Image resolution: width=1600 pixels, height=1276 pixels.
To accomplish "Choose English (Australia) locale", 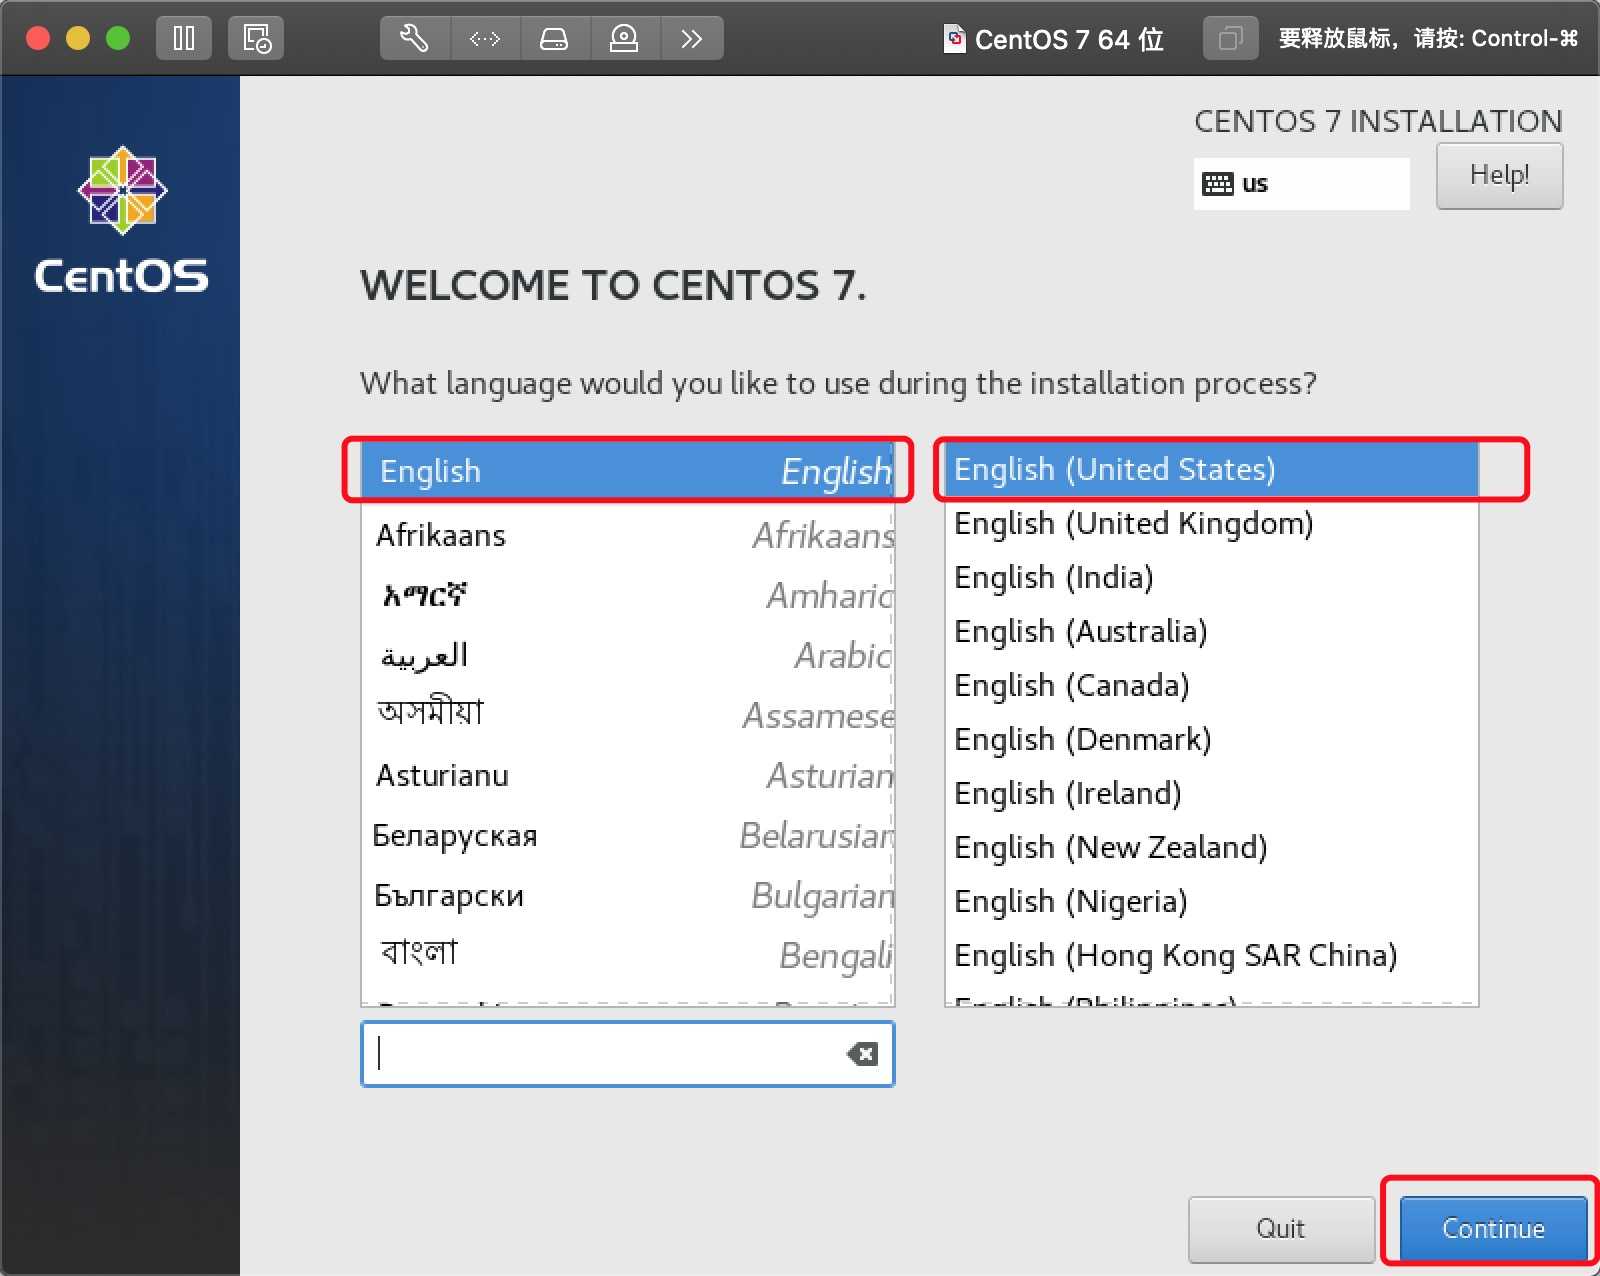I will [x=1211, y=631].
